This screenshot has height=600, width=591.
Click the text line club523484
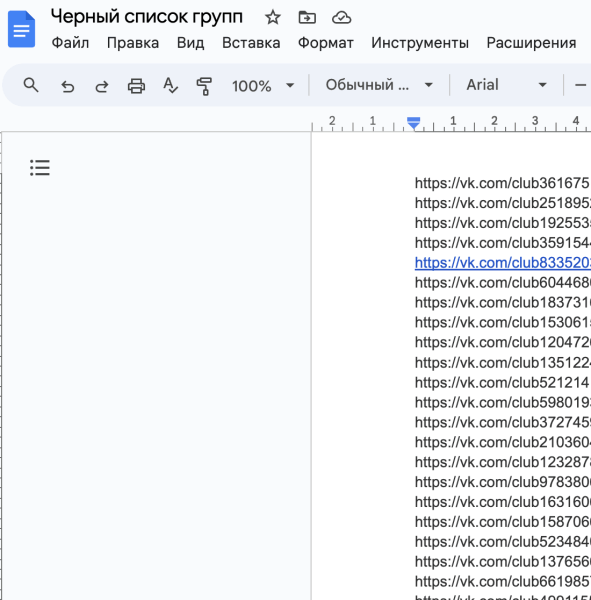point(503,542)
